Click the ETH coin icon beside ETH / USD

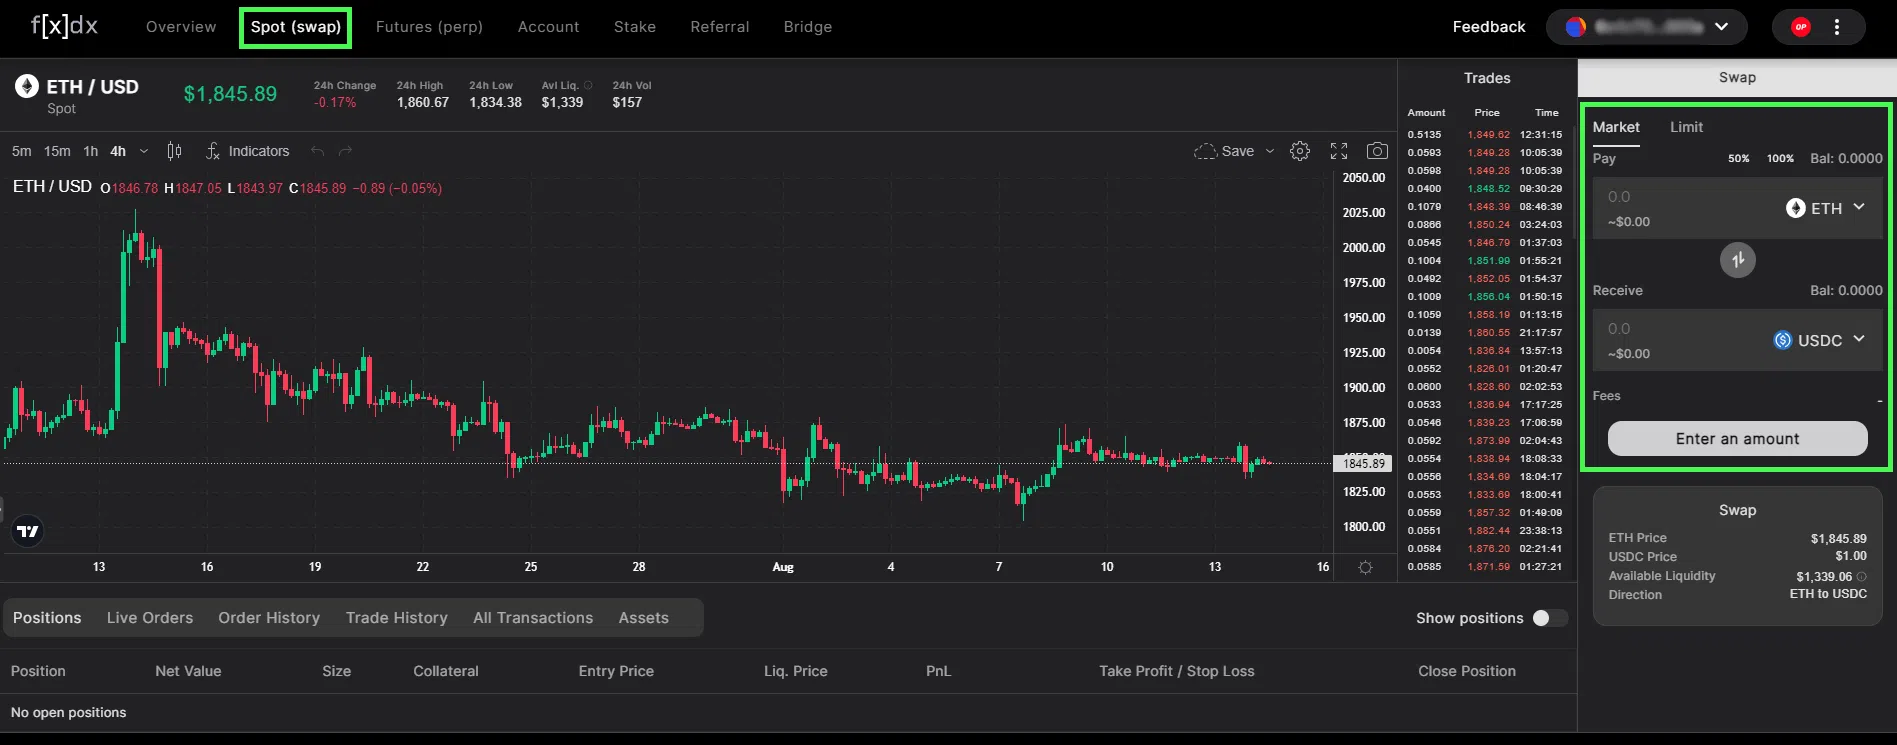pos(27,87)
